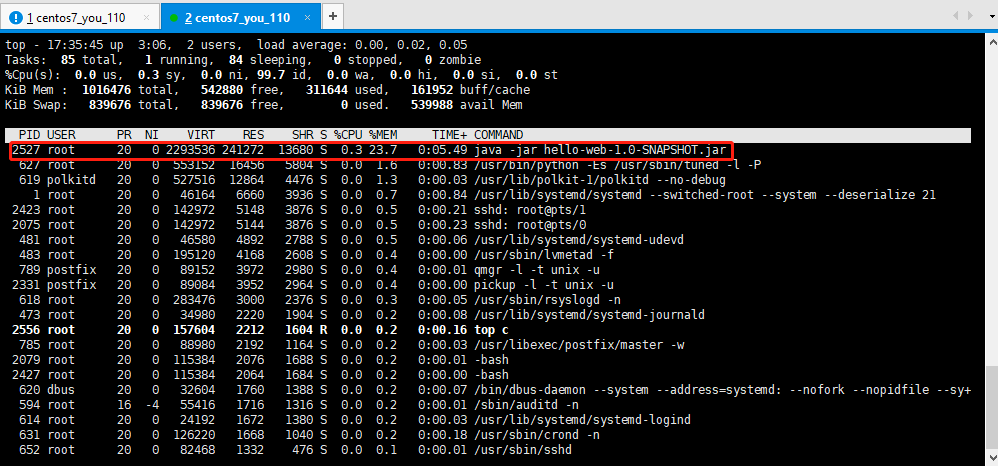
Task: Click the 161952 buff/cache value
Action: (433, 90)
